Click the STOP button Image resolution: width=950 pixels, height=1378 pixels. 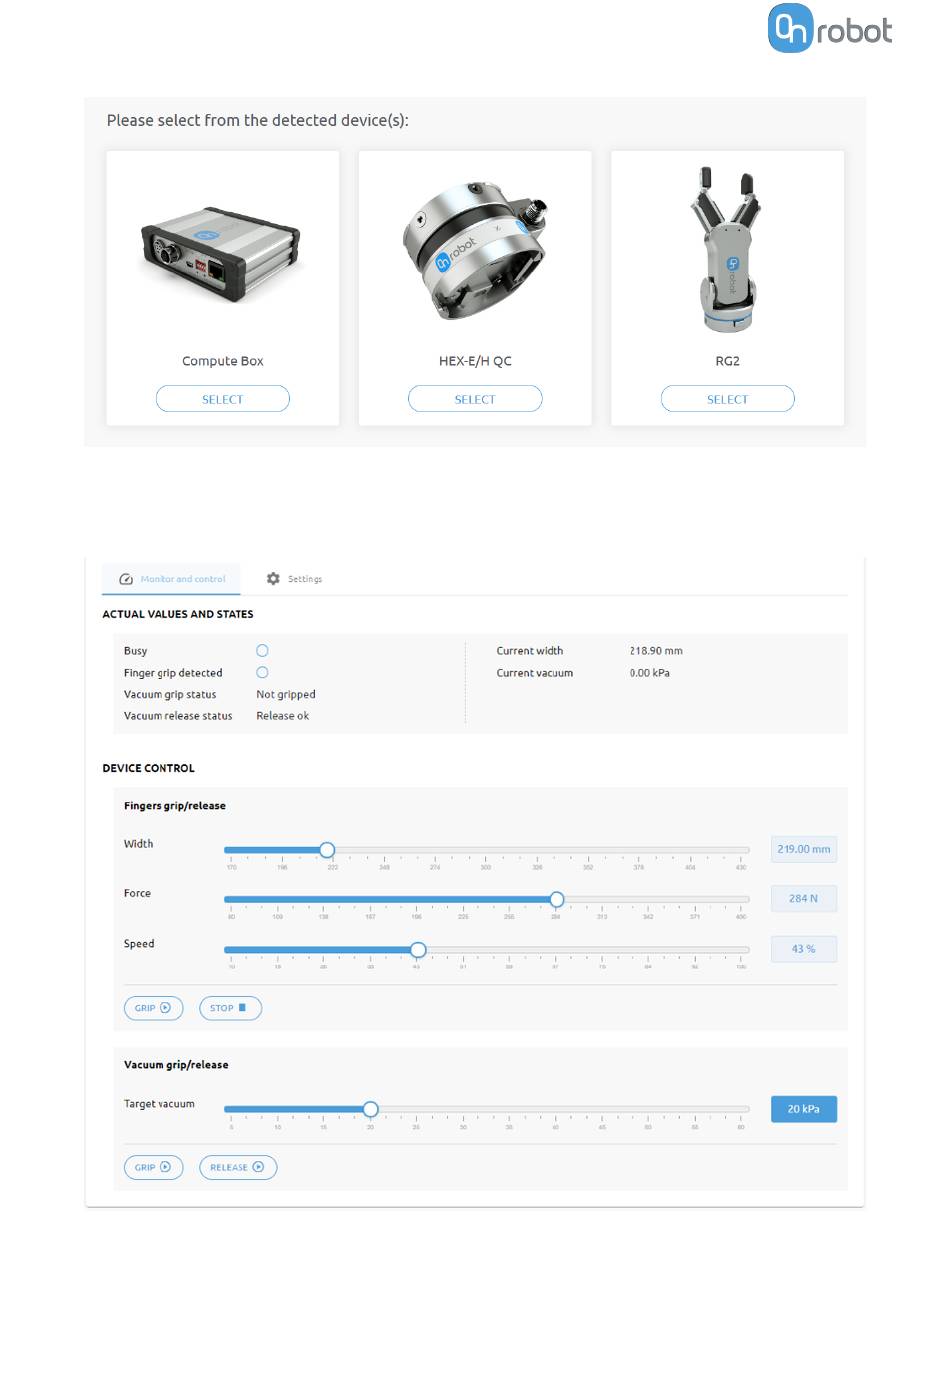230,1008
